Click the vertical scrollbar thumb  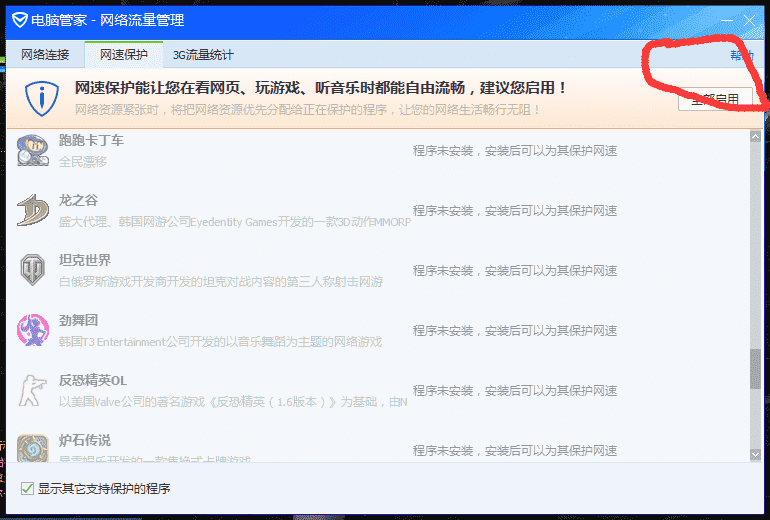[756, 369]
